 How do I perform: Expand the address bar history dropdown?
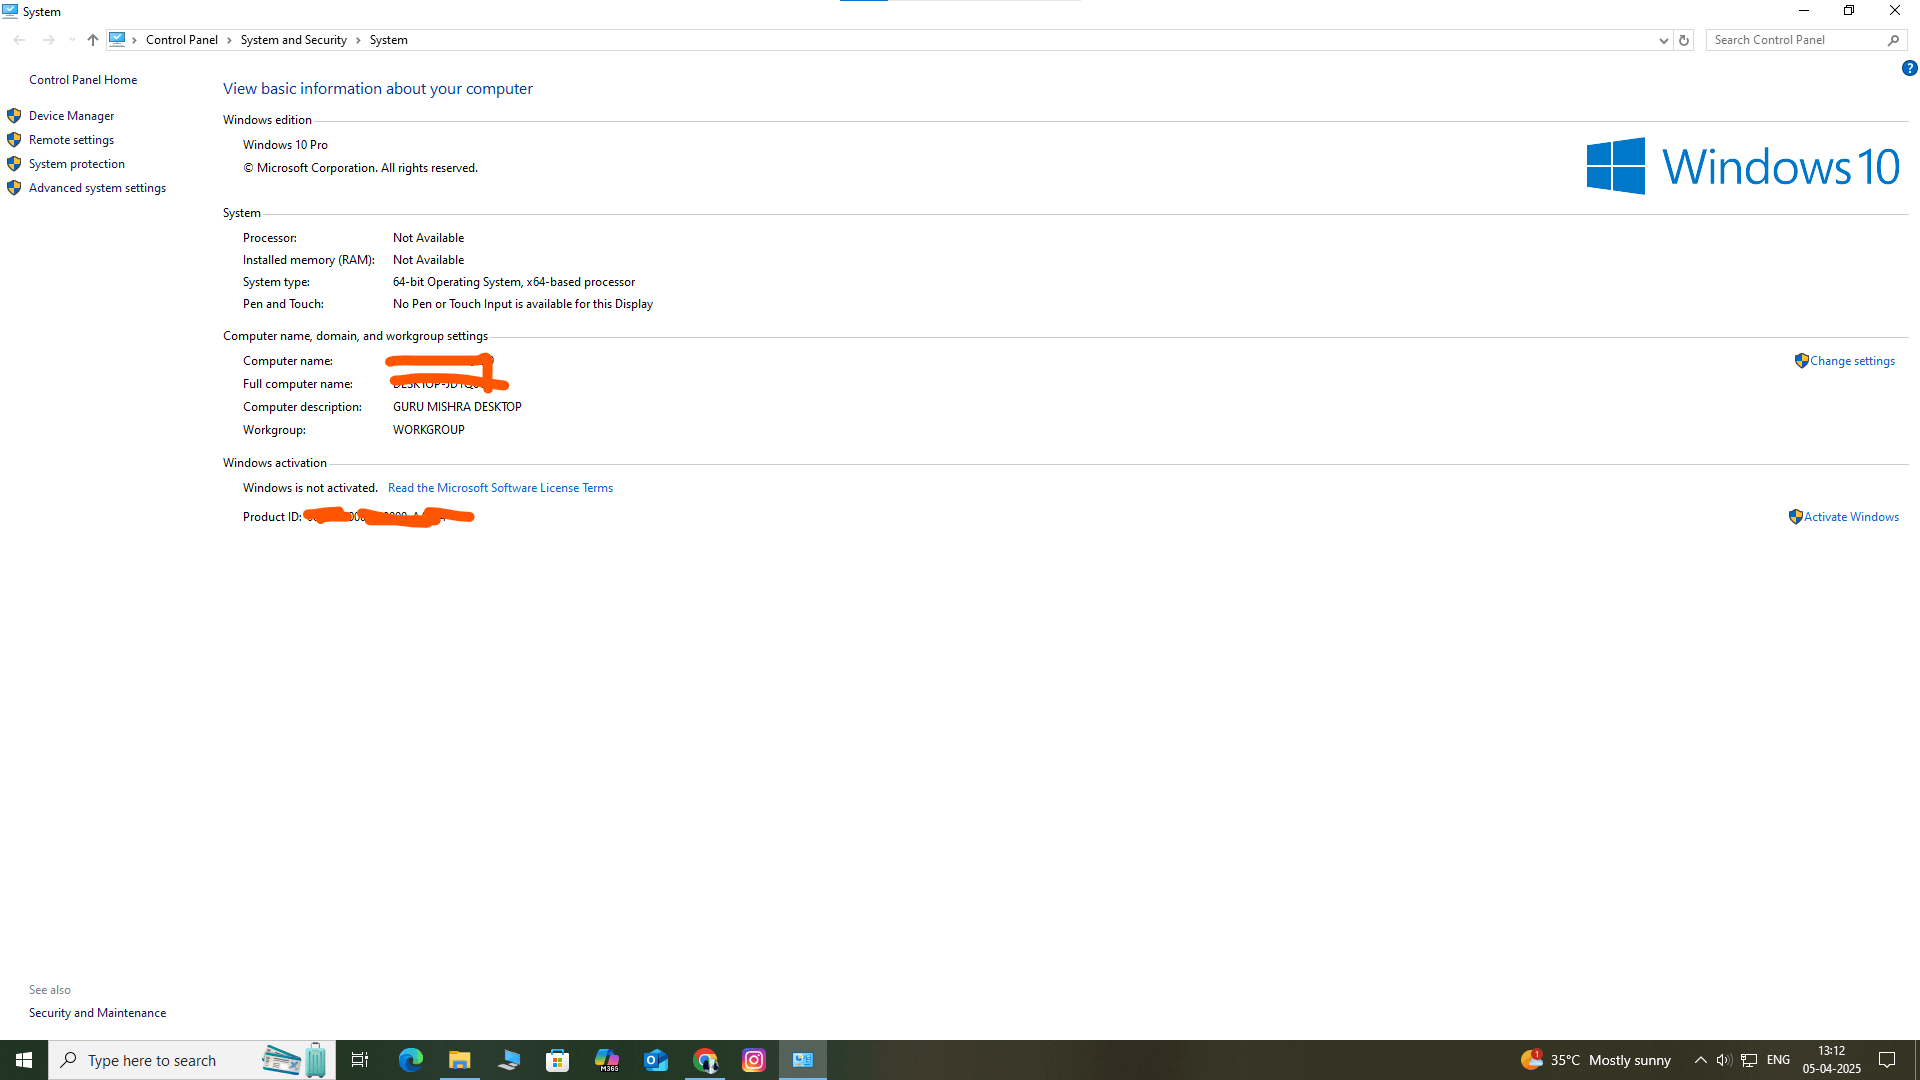pos(1663,40)
